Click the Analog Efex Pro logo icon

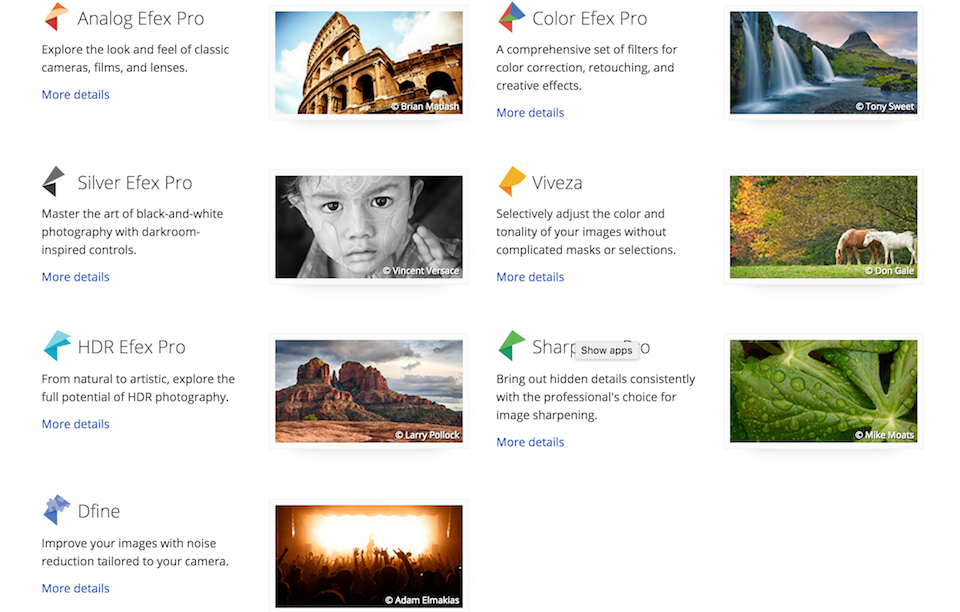click(56, 17)
